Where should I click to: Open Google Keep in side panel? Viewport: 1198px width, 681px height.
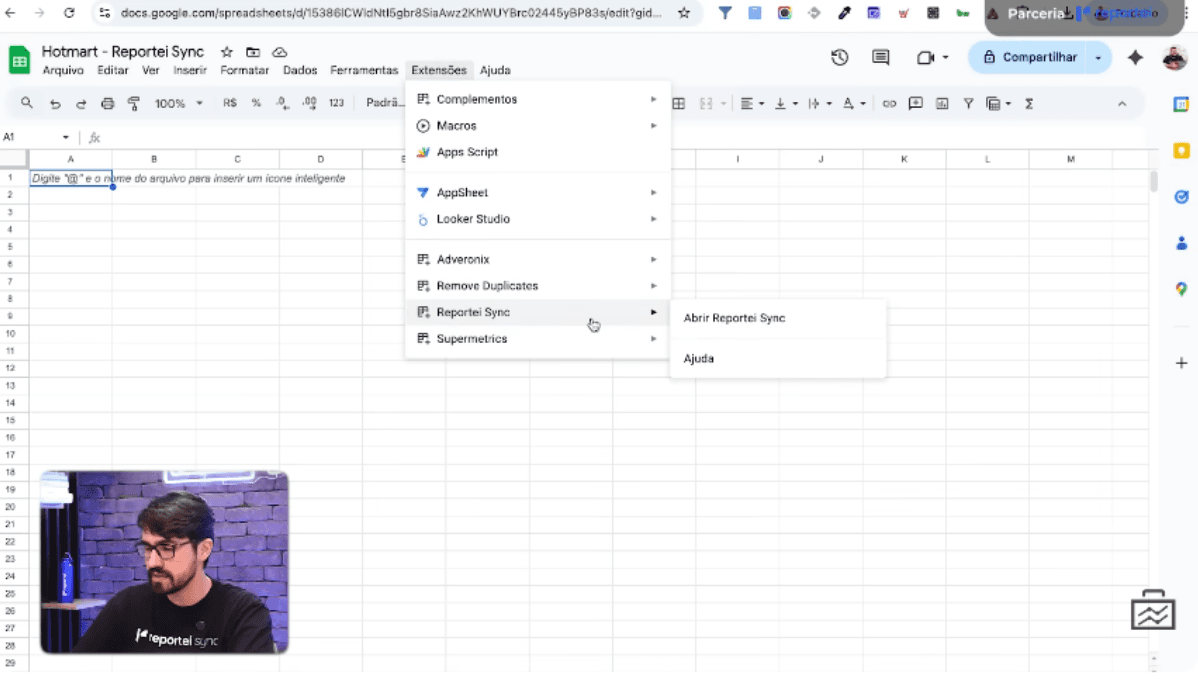point(1181,151)
